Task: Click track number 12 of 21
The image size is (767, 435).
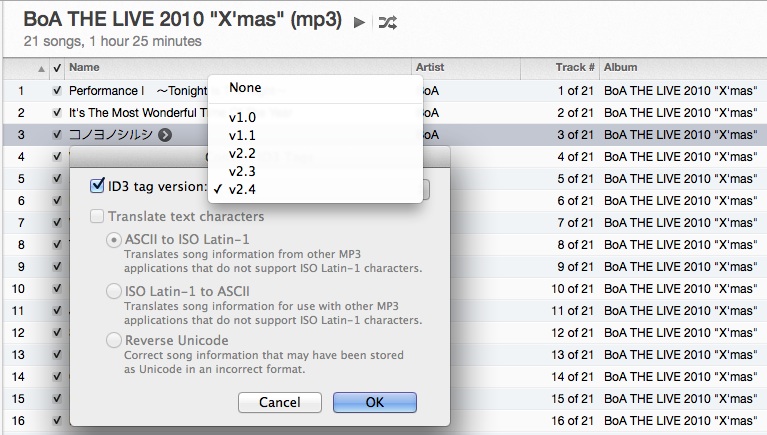Action: 572,333
